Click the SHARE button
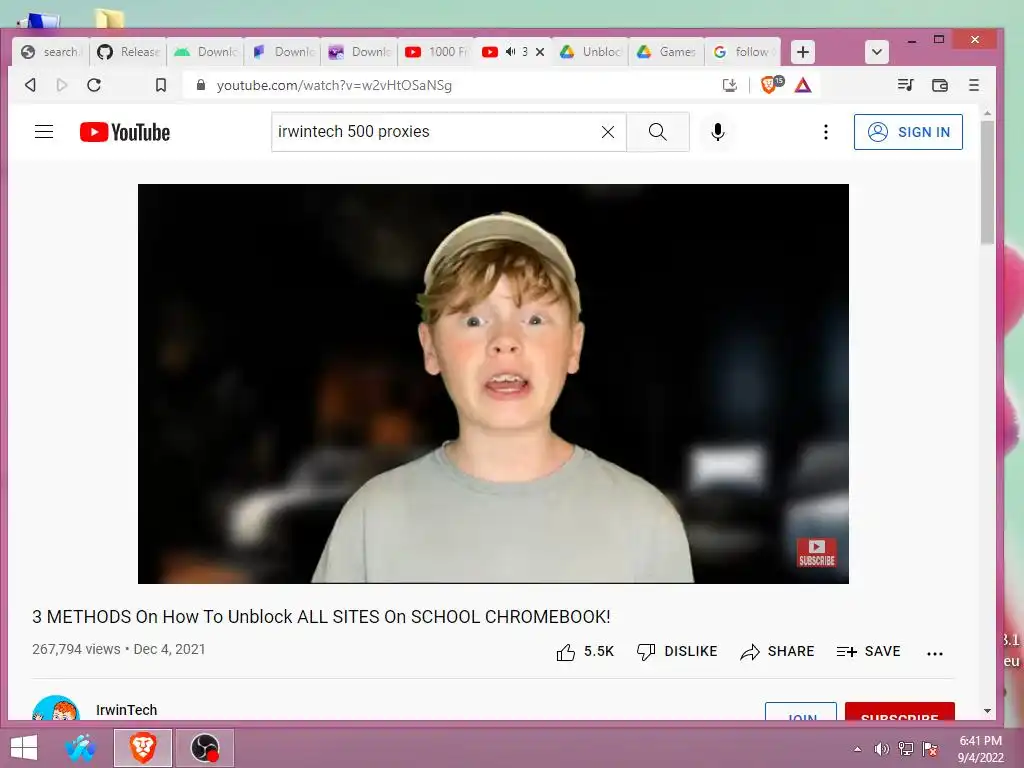1024x768 pixels. click(x=777, y=652)
